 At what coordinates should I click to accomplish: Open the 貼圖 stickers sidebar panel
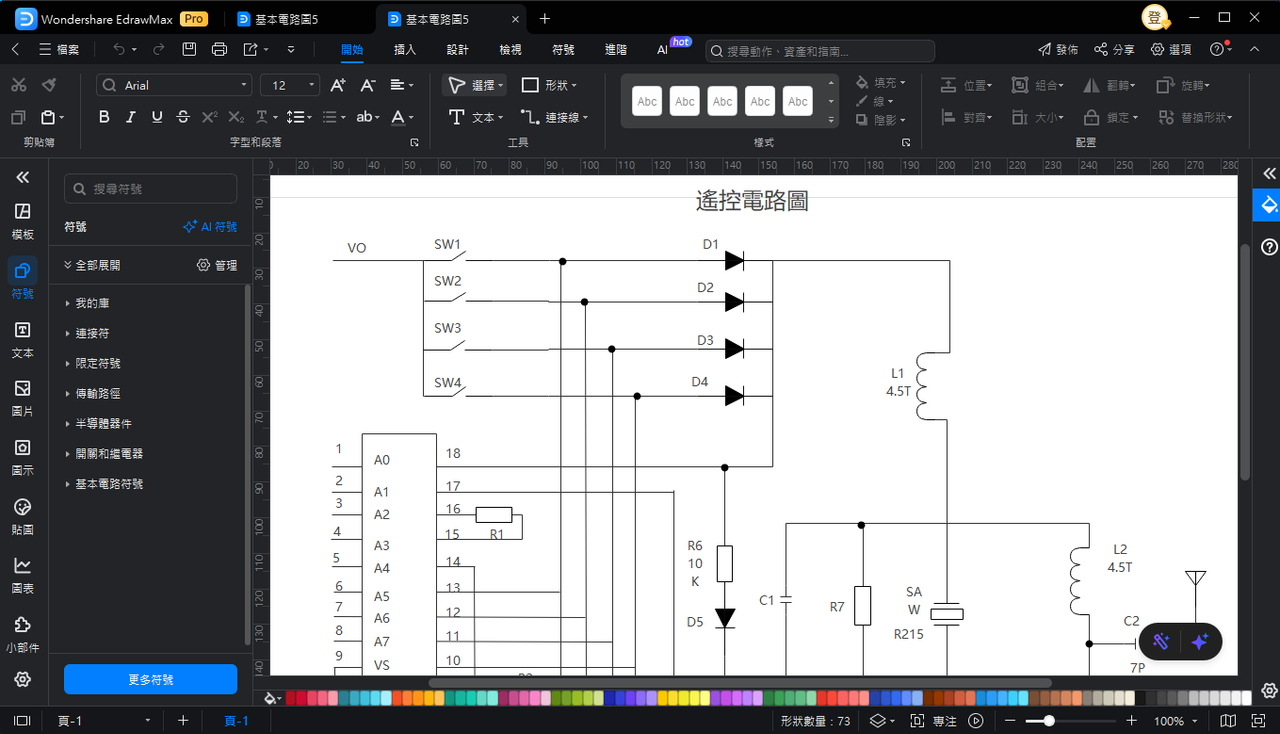(x=22, y=516)
